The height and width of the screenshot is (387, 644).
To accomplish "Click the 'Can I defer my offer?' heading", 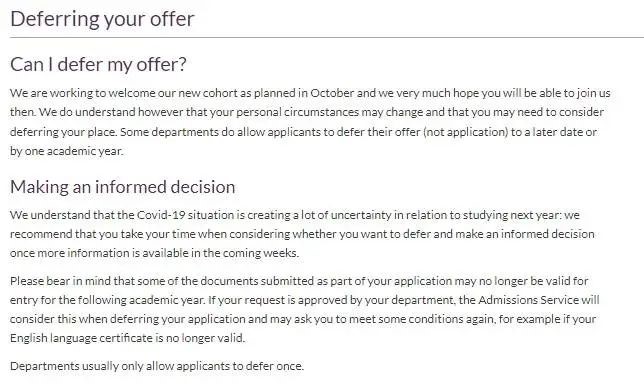I will pyautogui.click(x=98, y=64).
